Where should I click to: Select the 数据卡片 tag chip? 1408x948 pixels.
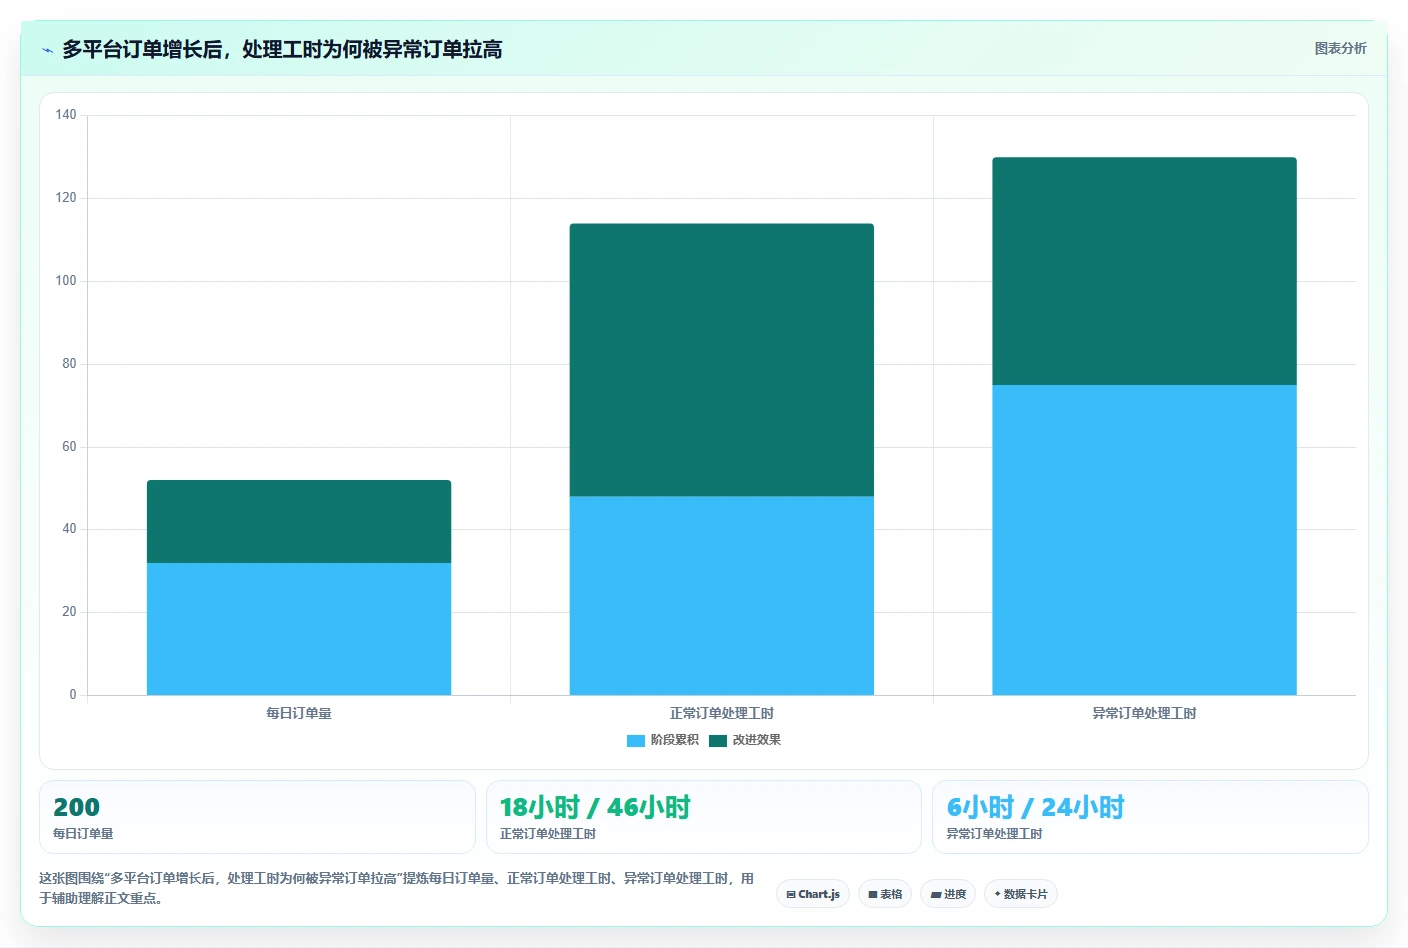1021,894
